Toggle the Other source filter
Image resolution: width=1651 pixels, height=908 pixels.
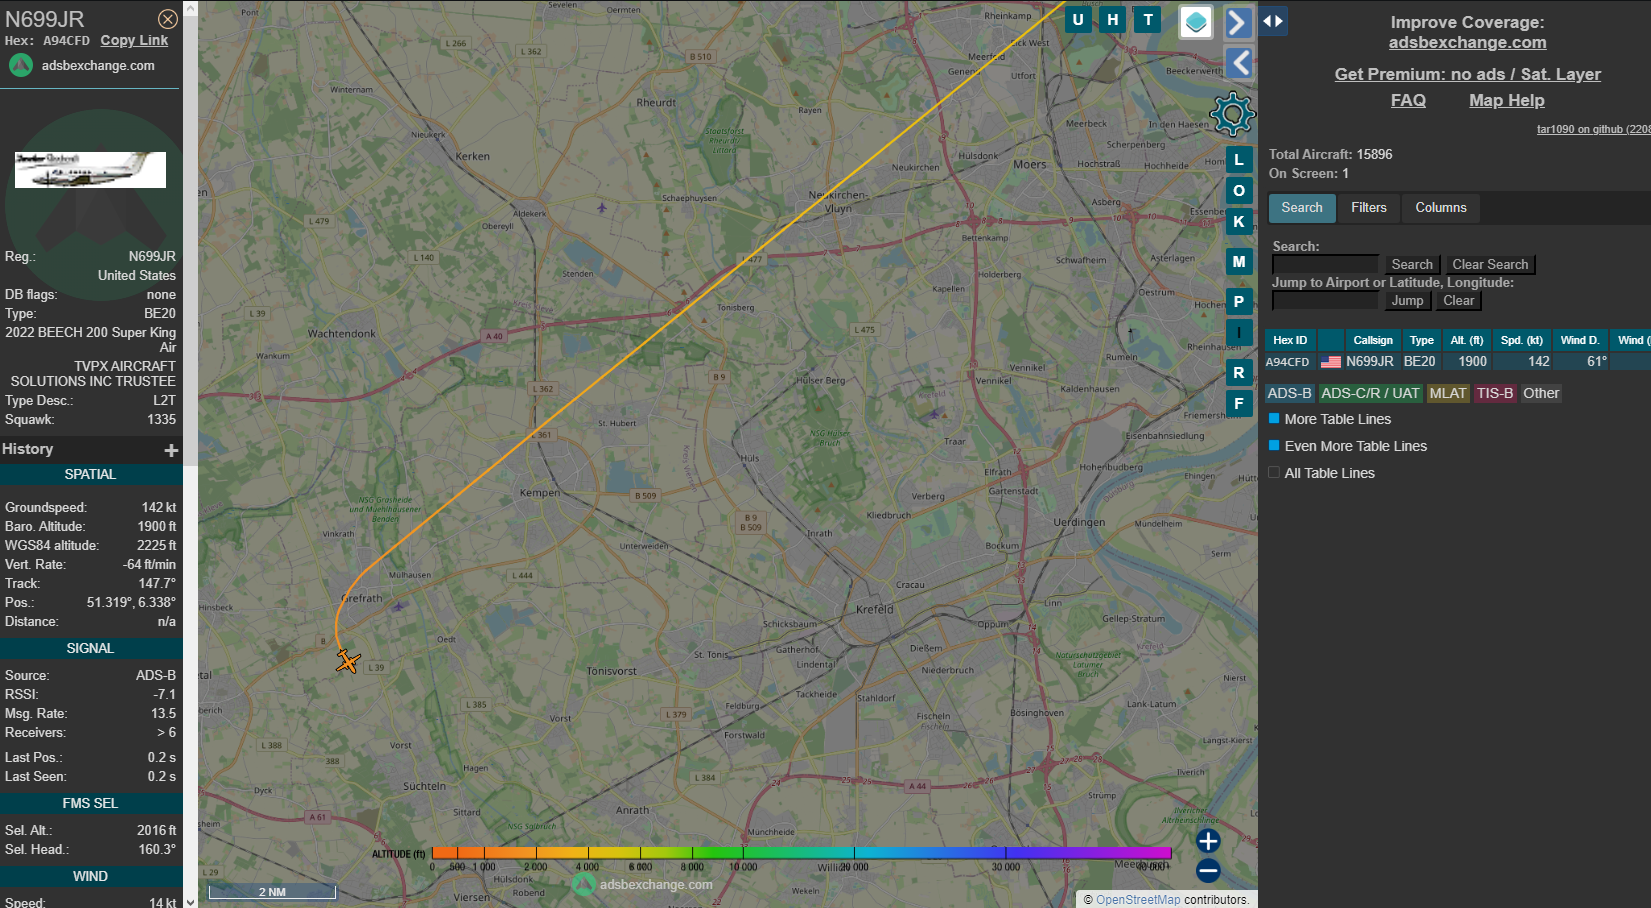pos(1541,394)
